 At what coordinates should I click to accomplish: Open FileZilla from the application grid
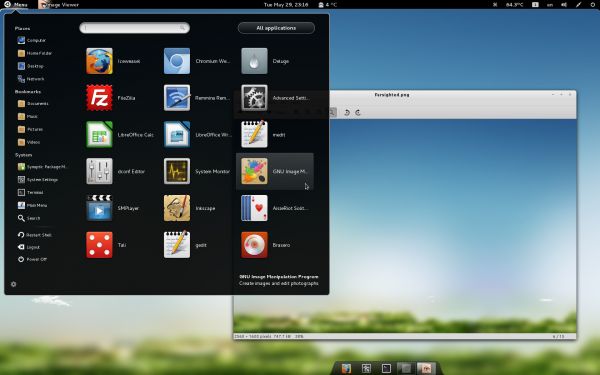(99, 98)
